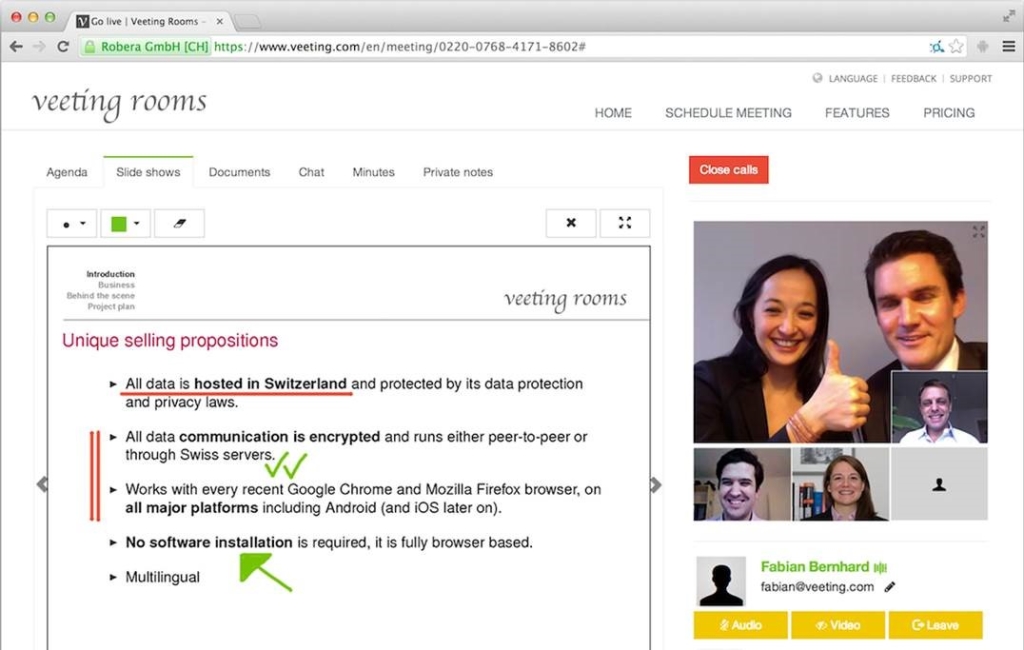Enter browser fullscreen via top-right arrows

(1009, 17)
